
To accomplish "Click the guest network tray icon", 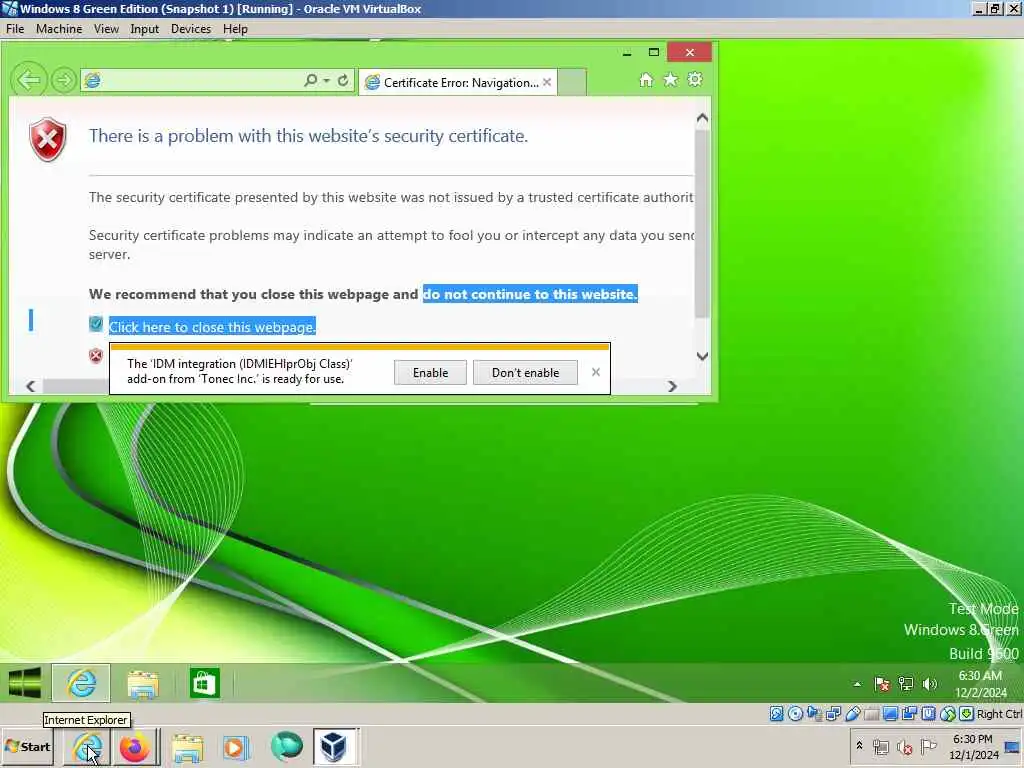I will (906, 684).
